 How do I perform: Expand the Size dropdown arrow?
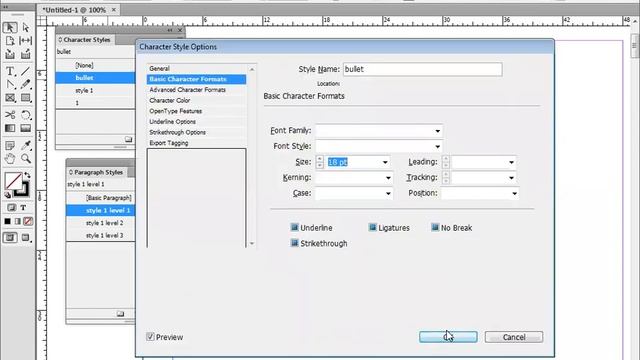[385, 162]
